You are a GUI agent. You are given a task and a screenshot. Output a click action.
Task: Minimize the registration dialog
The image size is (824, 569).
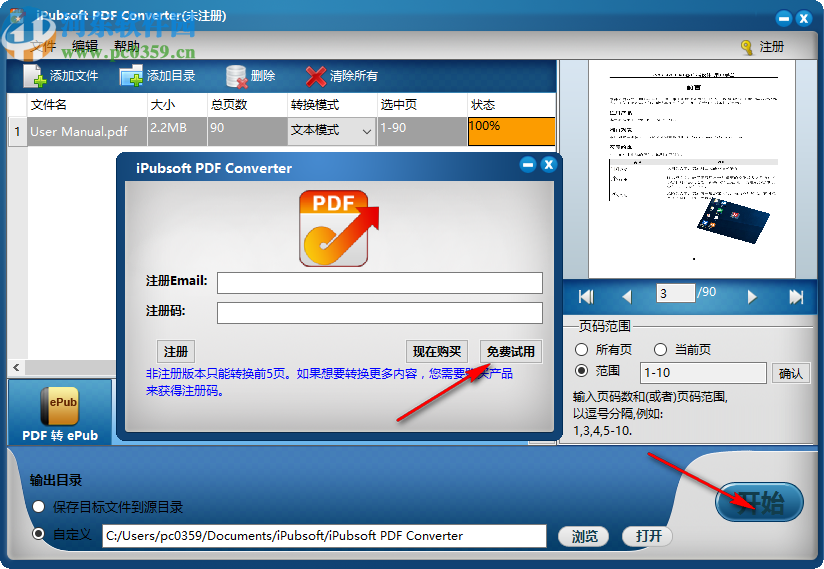528,165
